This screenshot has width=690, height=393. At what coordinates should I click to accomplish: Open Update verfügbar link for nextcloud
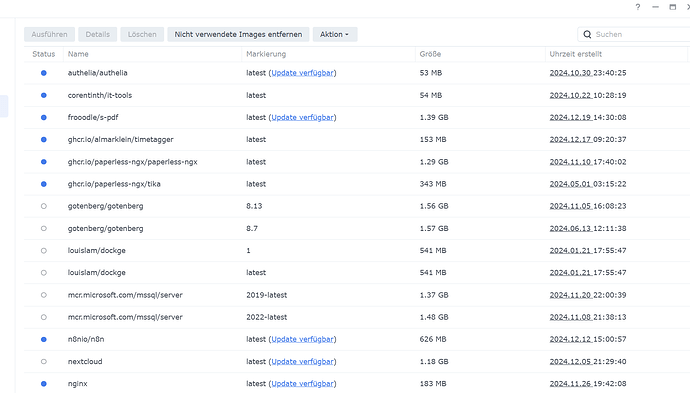(x=302, y=361)
